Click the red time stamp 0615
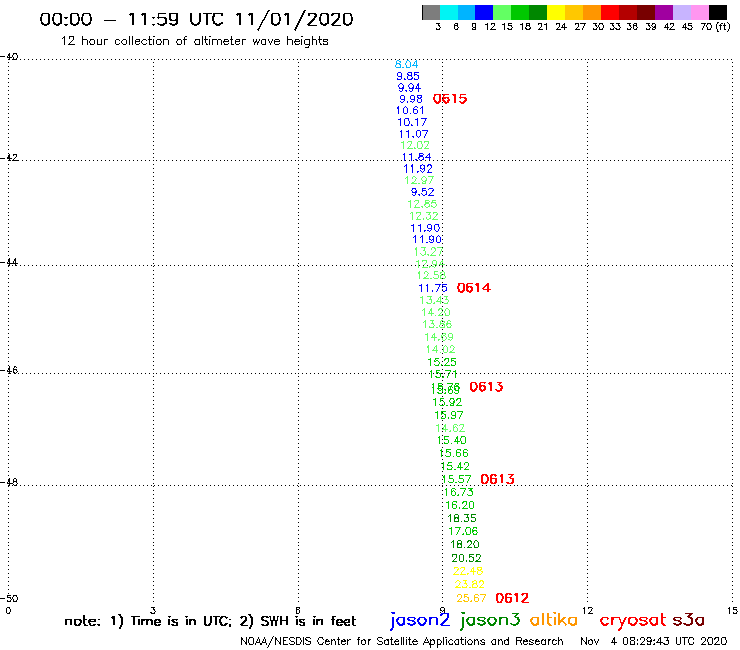Screen dimensions: 740x650 click(450, 99)
